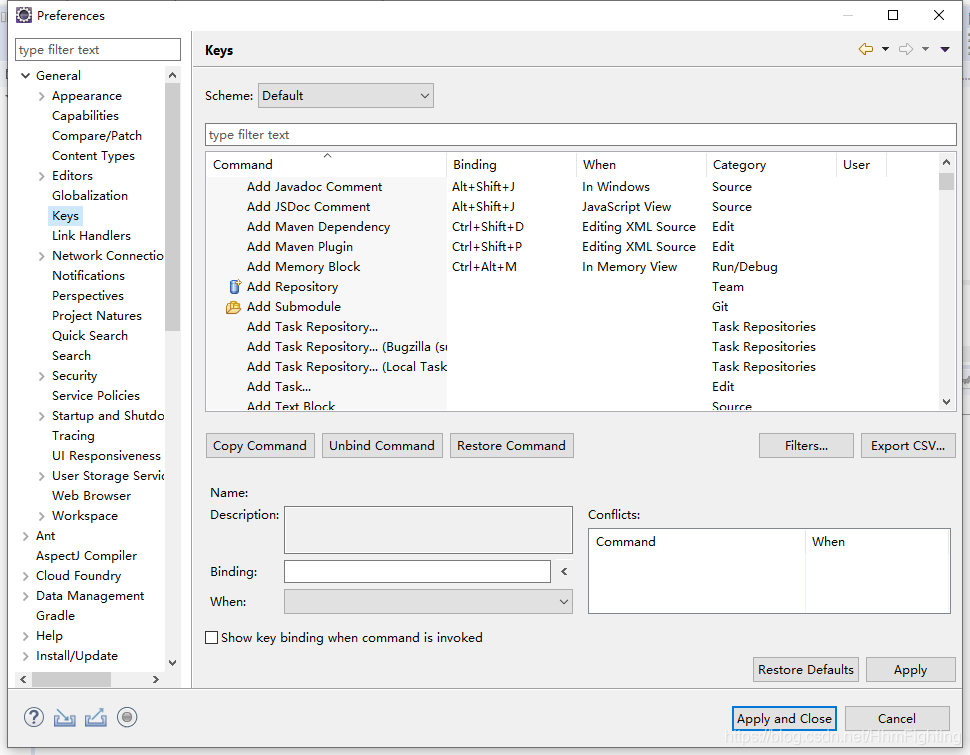The width and height of the screenshot is (970, 755).
Task: Click the Unbind Command button
Action: (382, 446)
